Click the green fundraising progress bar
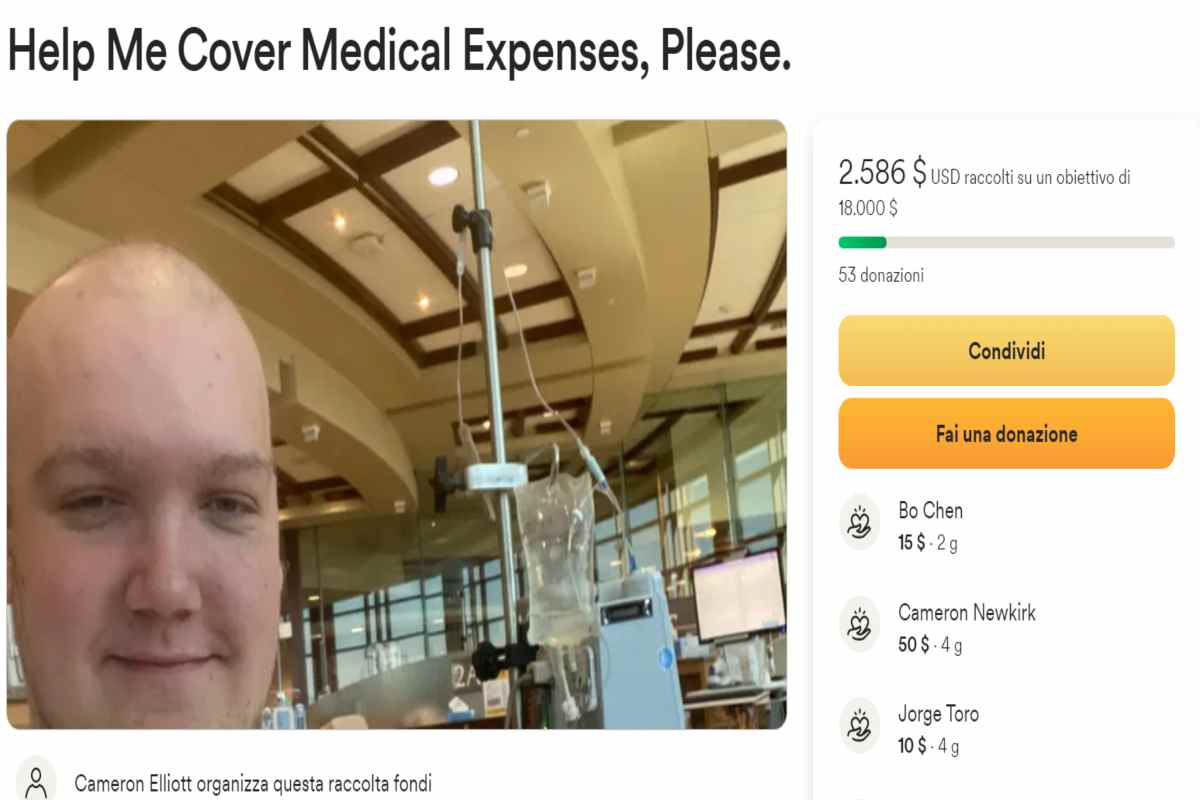This screenshot has width=1200, height=800. 1006,242
